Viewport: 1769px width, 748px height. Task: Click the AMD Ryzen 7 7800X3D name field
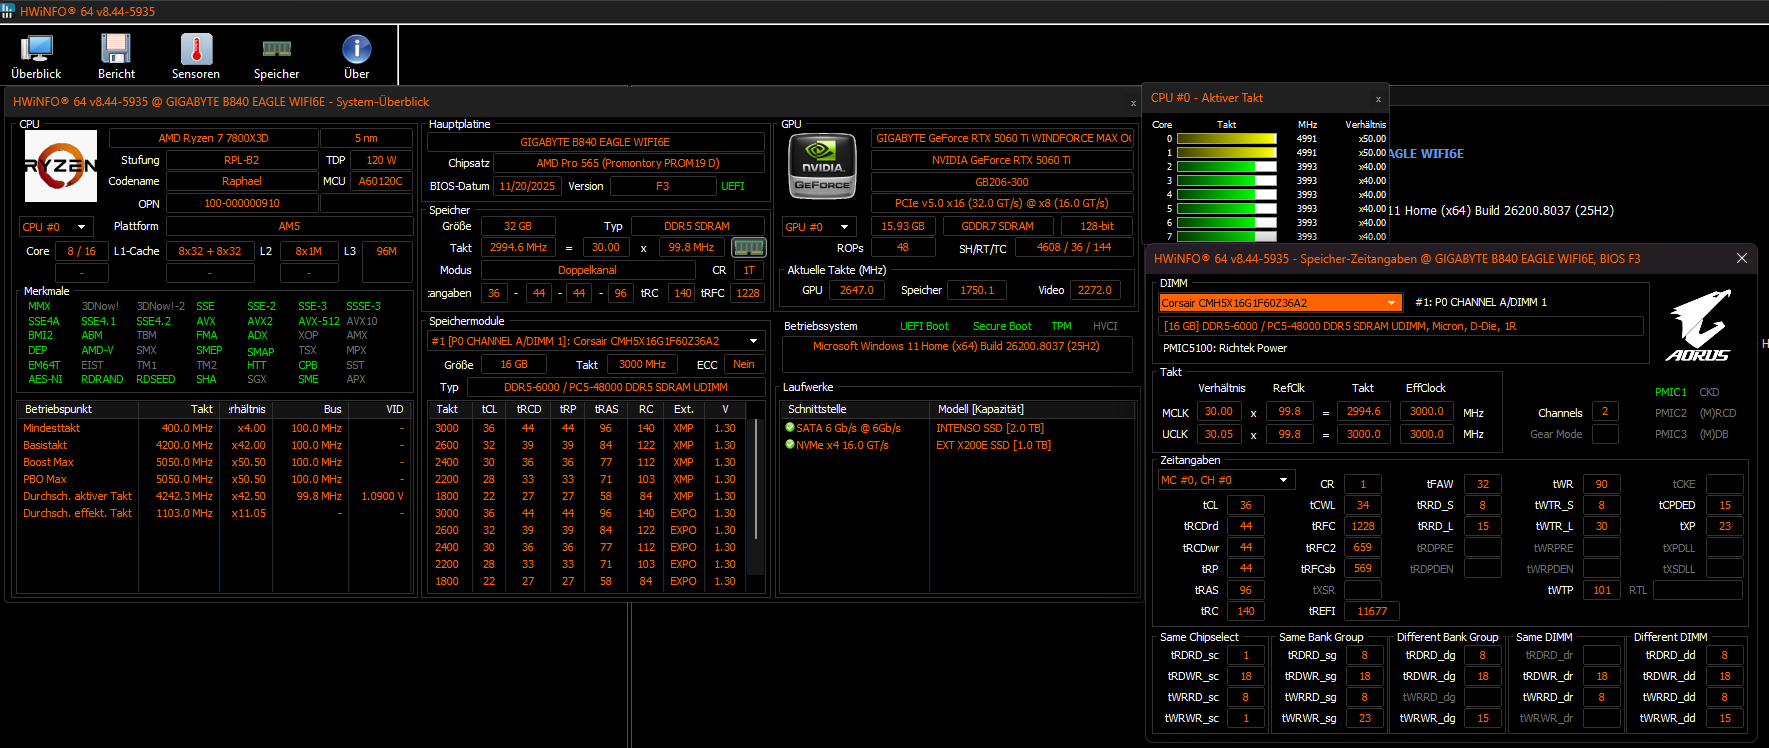pyautogui.click(x=213, y=138)
